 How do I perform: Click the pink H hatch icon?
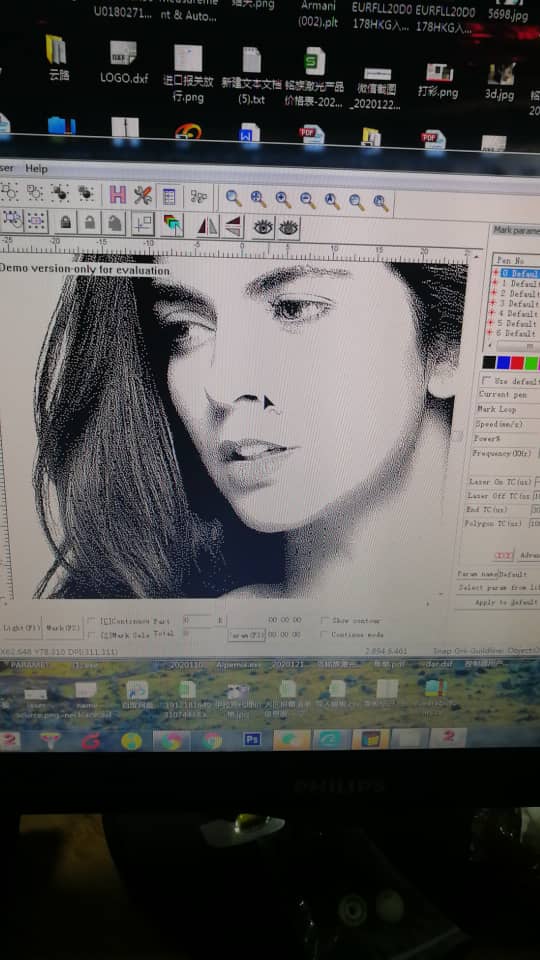click(118, 195)
